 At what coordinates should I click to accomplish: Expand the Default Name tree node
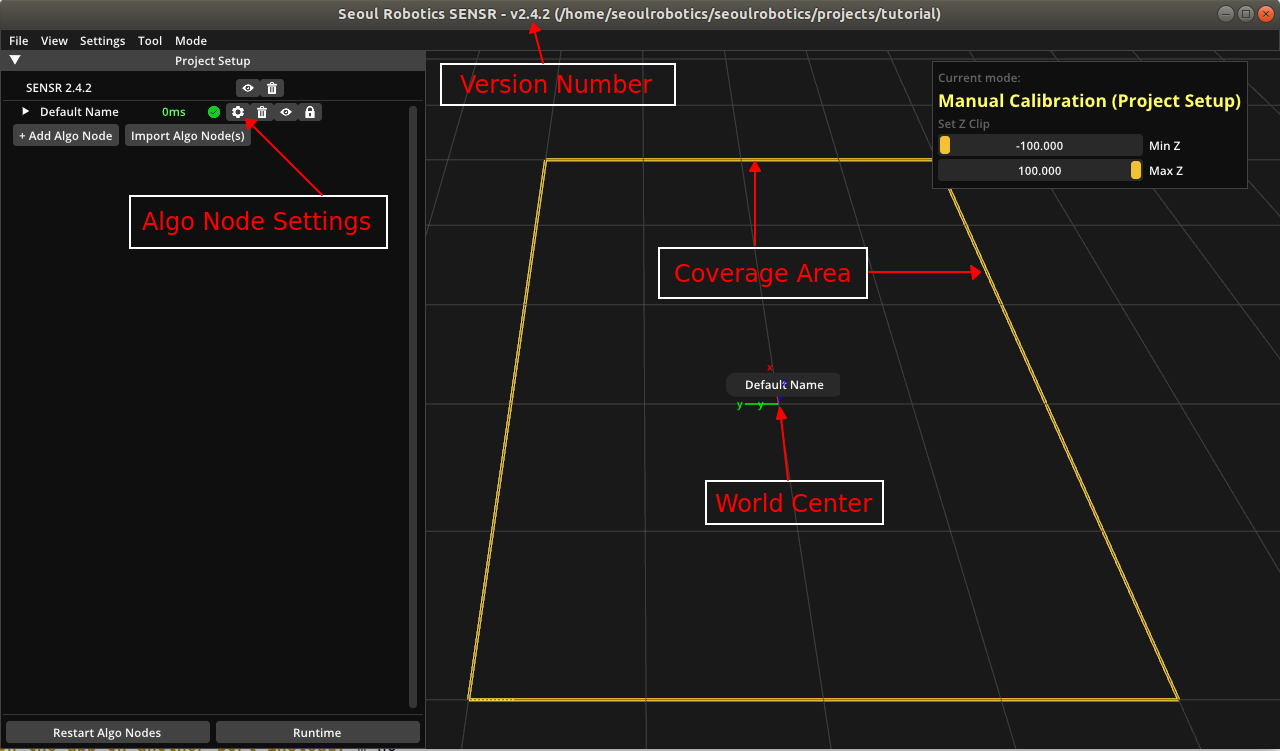click(26, 111)
